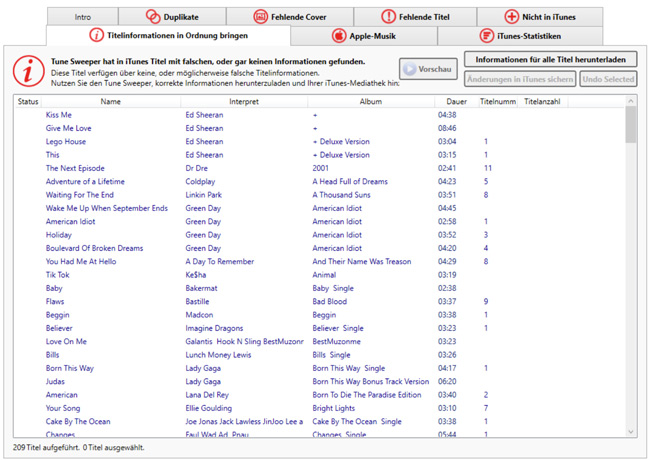This screenshot has width=650, height=460.
Task: Select the Love On Me track
Action: click(66, 341)
